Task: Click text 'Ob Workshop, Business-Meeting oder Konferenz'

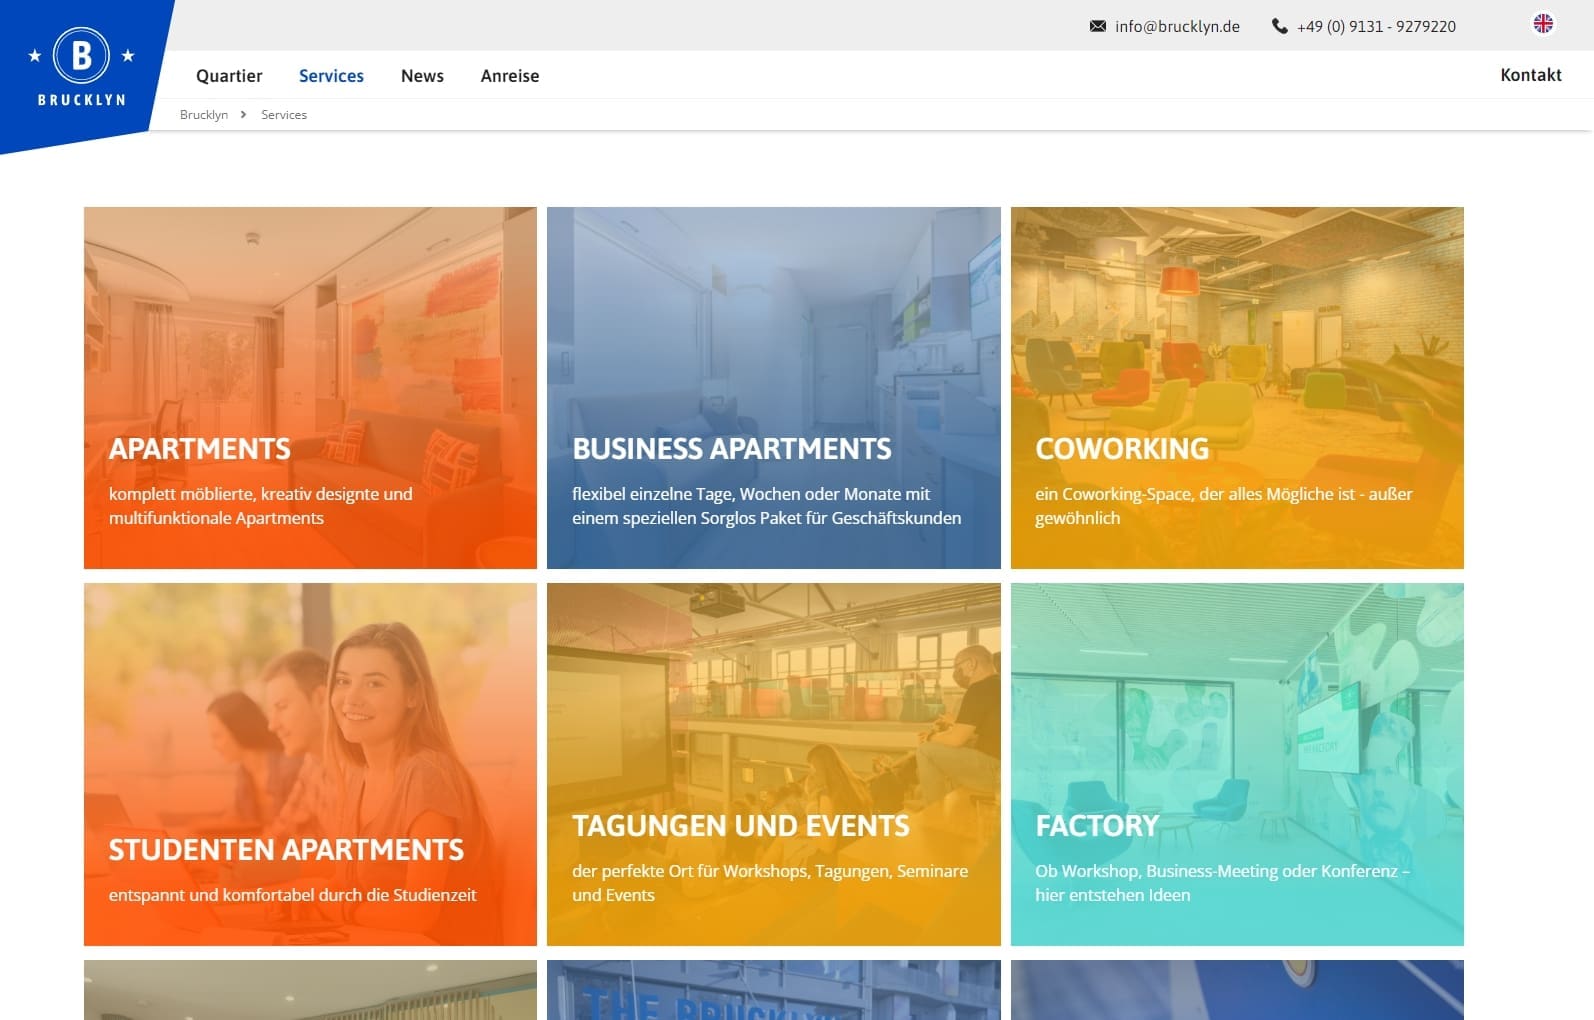Action: click(1216, 871)
